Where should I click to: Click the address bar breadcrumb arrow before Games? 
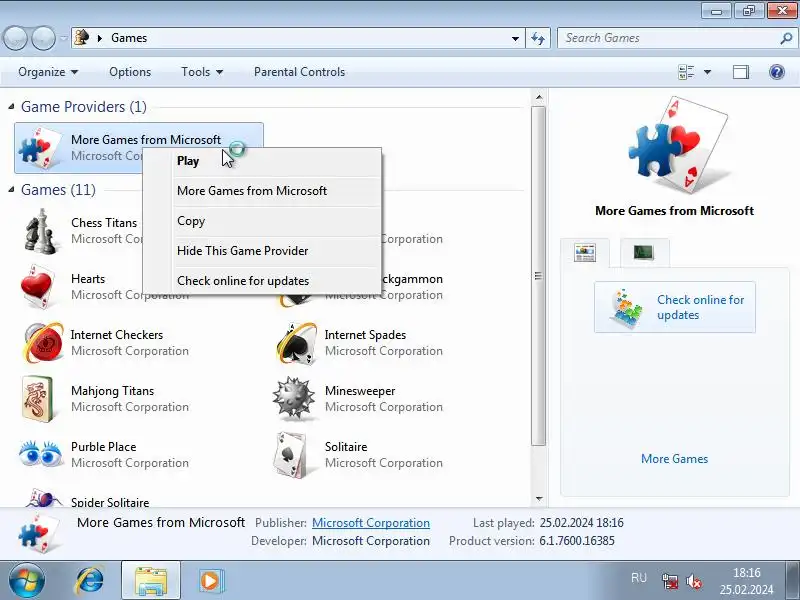100,38
